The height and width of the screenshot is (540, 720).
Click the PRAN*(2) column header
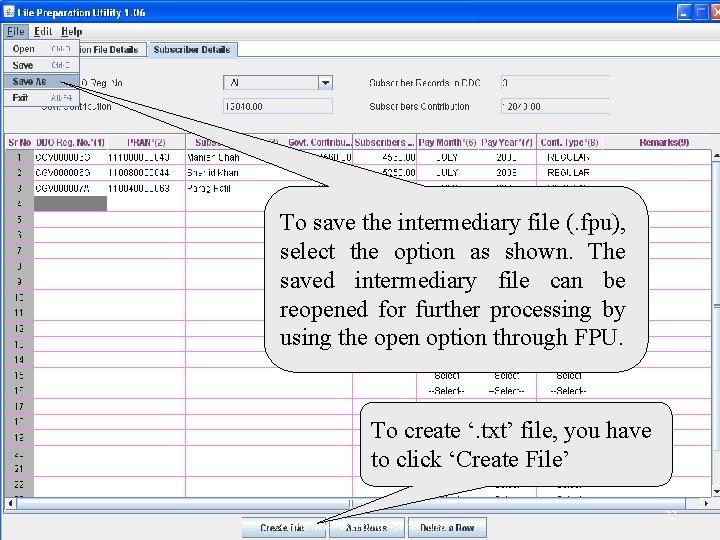click(146, 142)
